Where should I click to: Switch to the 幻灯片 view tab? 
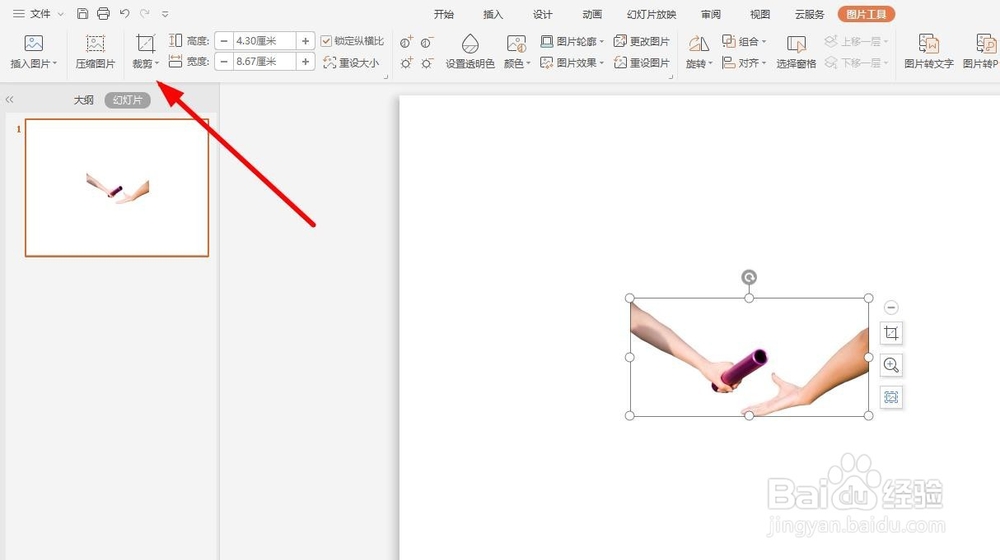coord(128,100)
